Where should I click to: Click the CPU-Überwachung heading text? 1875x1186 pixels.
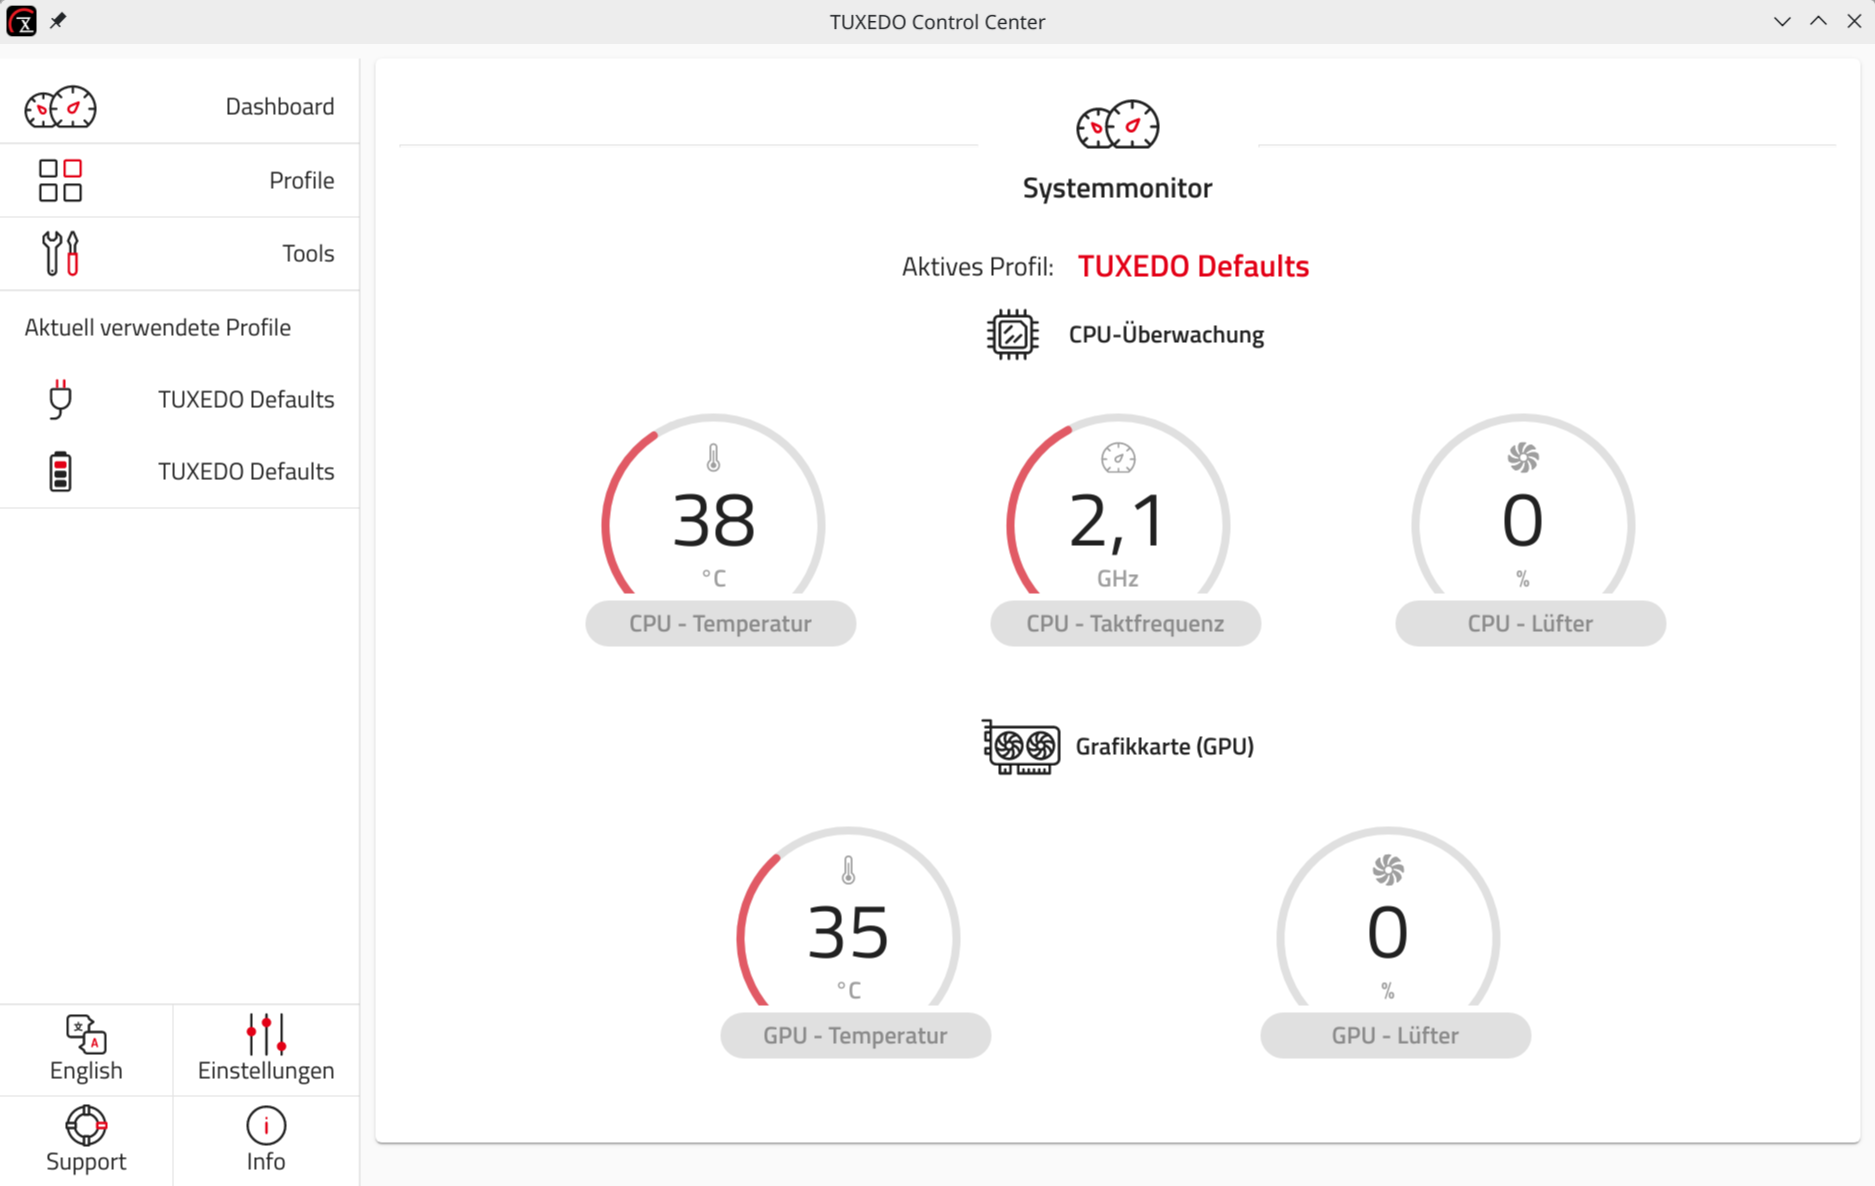[1166, 334]
